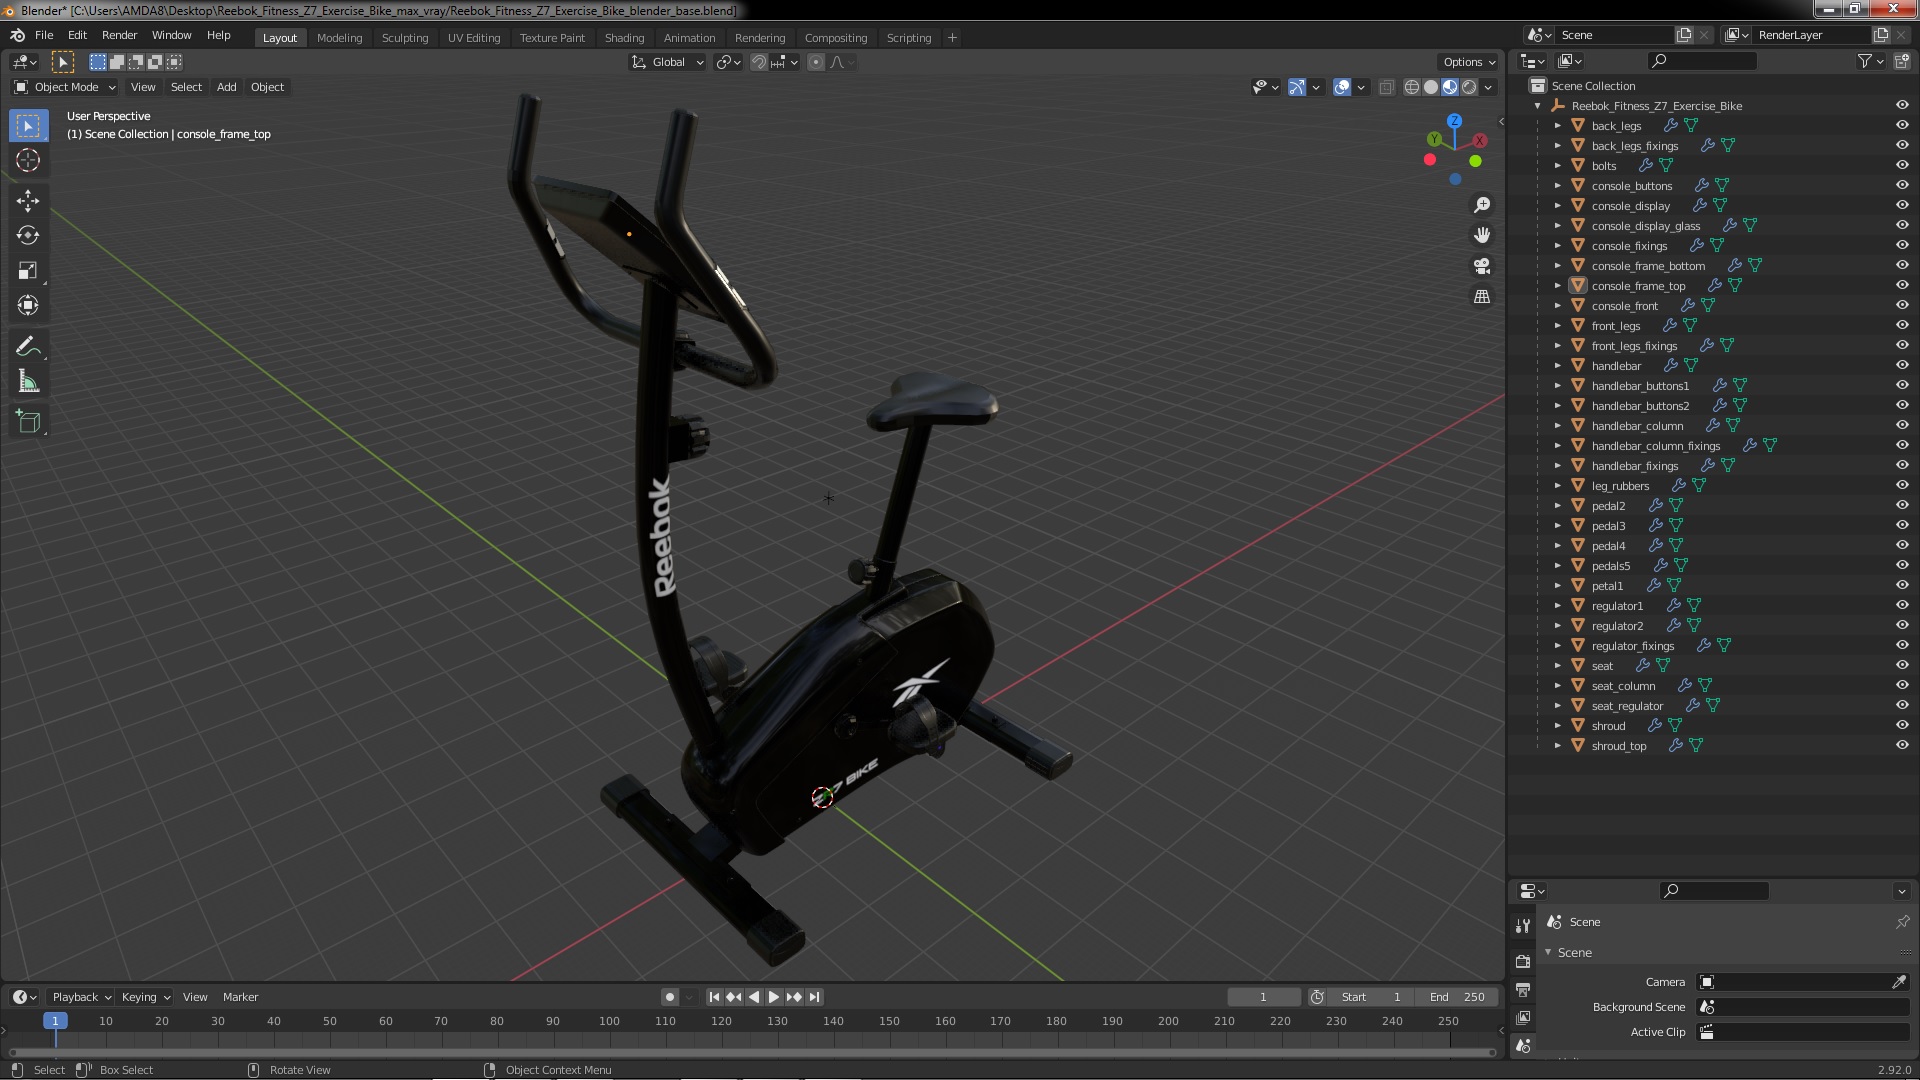The height and width of the screenshot is (1080, 1920).
Task: Click the Blender logo menu icon
Action: (x=17, y=35)
